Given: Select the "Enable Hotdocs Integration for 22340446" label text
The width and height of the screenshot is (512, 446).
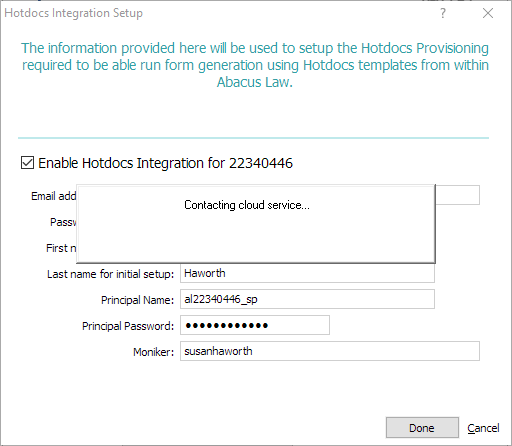Looking at the screenshot, I should point(165,163).
